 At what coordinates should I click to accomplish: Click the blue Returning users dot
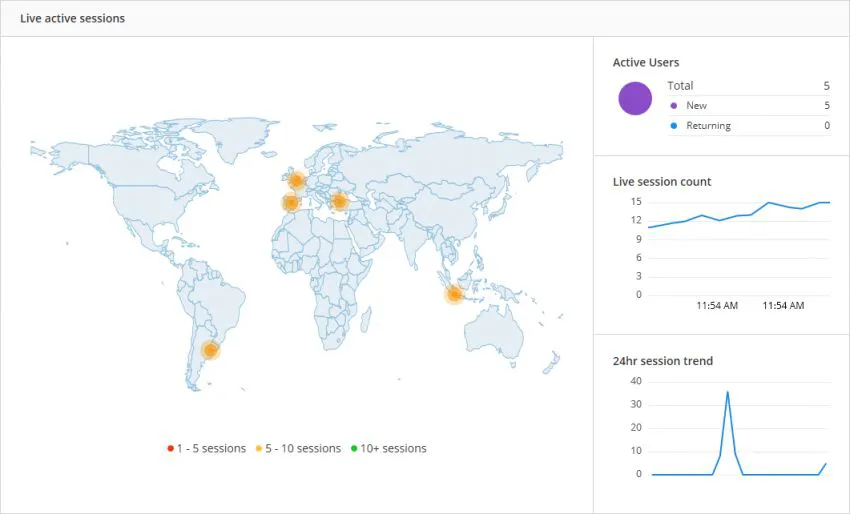click(674, 126)
